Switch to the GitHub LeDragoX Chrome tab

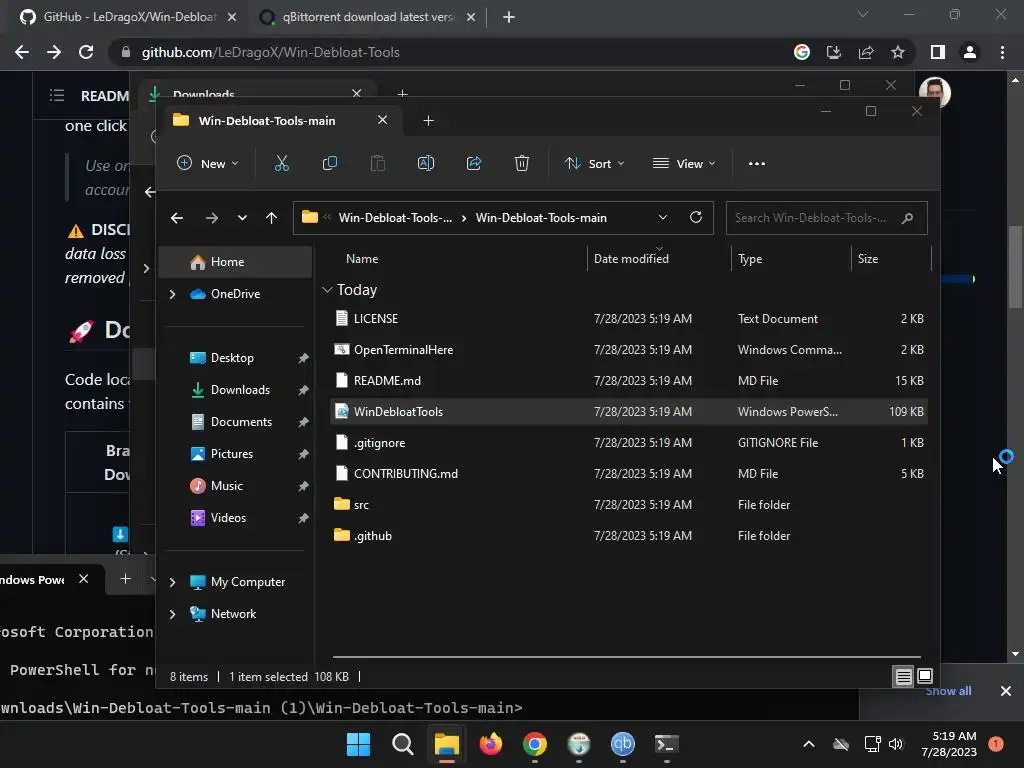tap(129, 17)
